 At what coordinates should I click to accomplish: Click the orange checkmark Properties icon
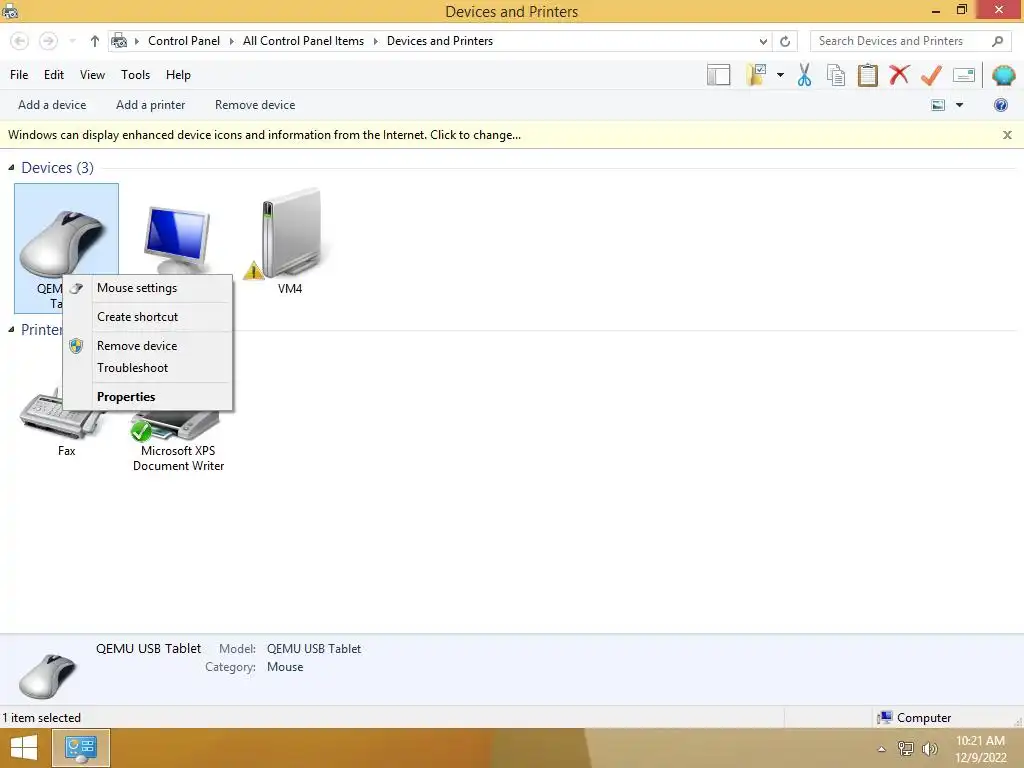931,75
